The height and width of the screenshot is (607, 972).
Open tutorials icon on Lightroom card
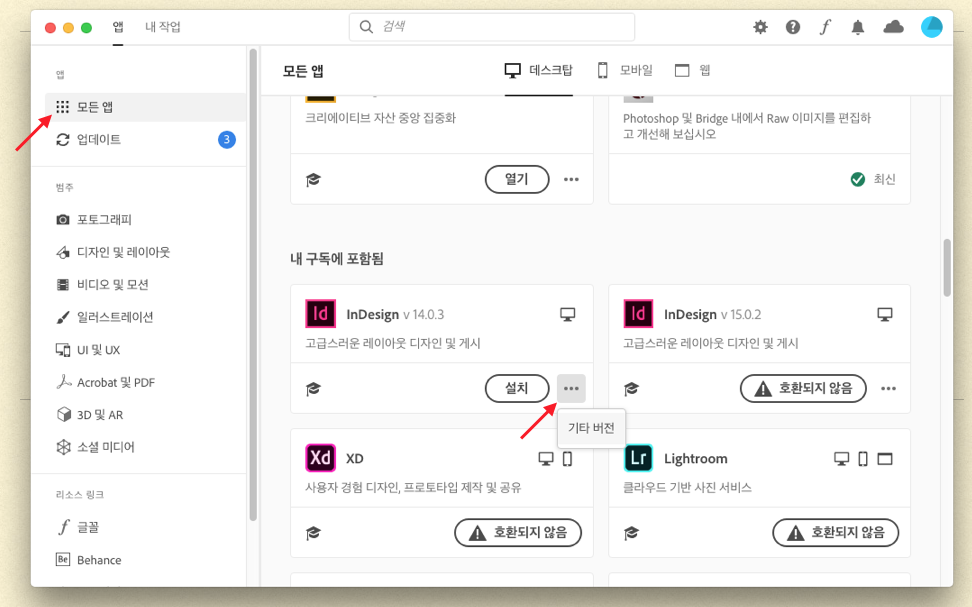coord(632,533)
